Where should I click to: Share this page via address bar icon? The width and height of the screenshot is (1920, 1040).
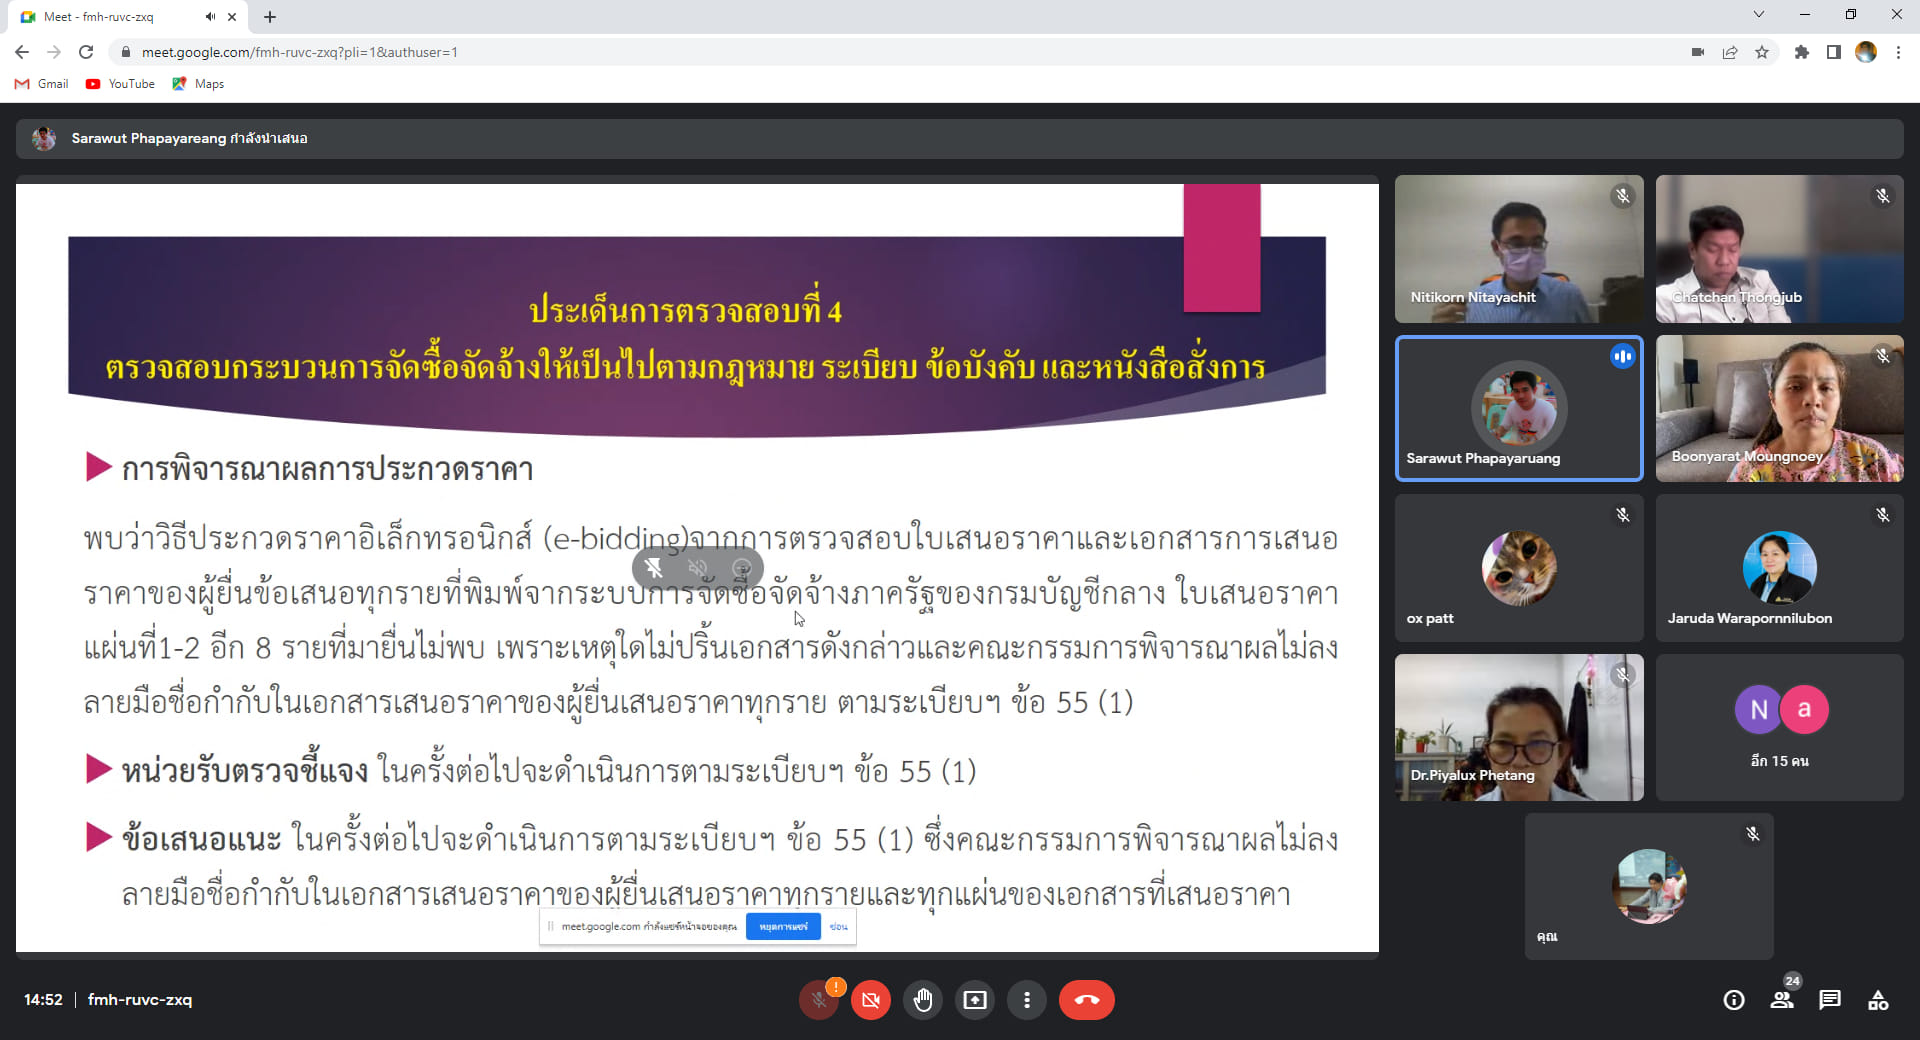pyautogui.click(x=1729, y=52)
